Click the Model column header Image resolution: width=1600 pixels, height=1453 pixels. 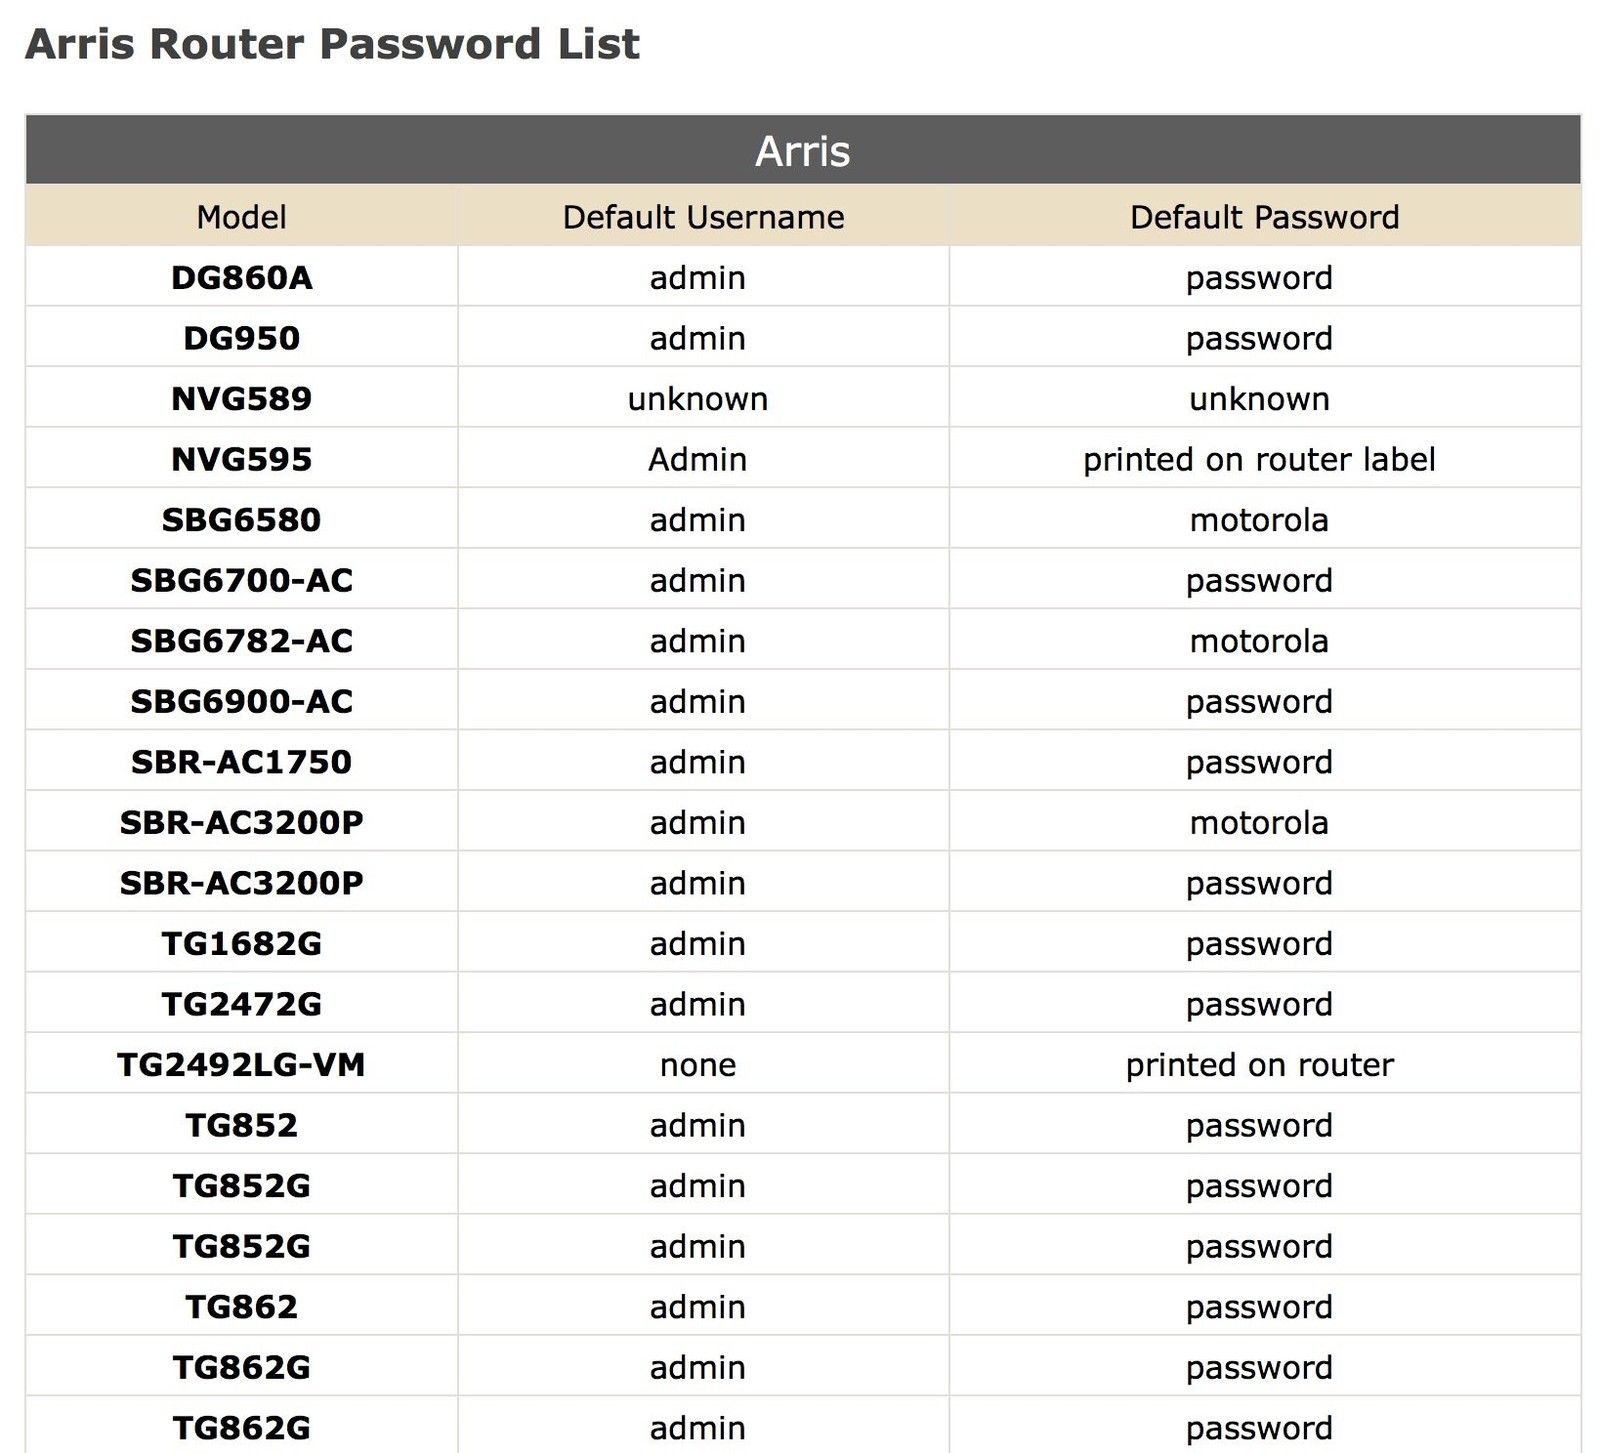[241, 217]
